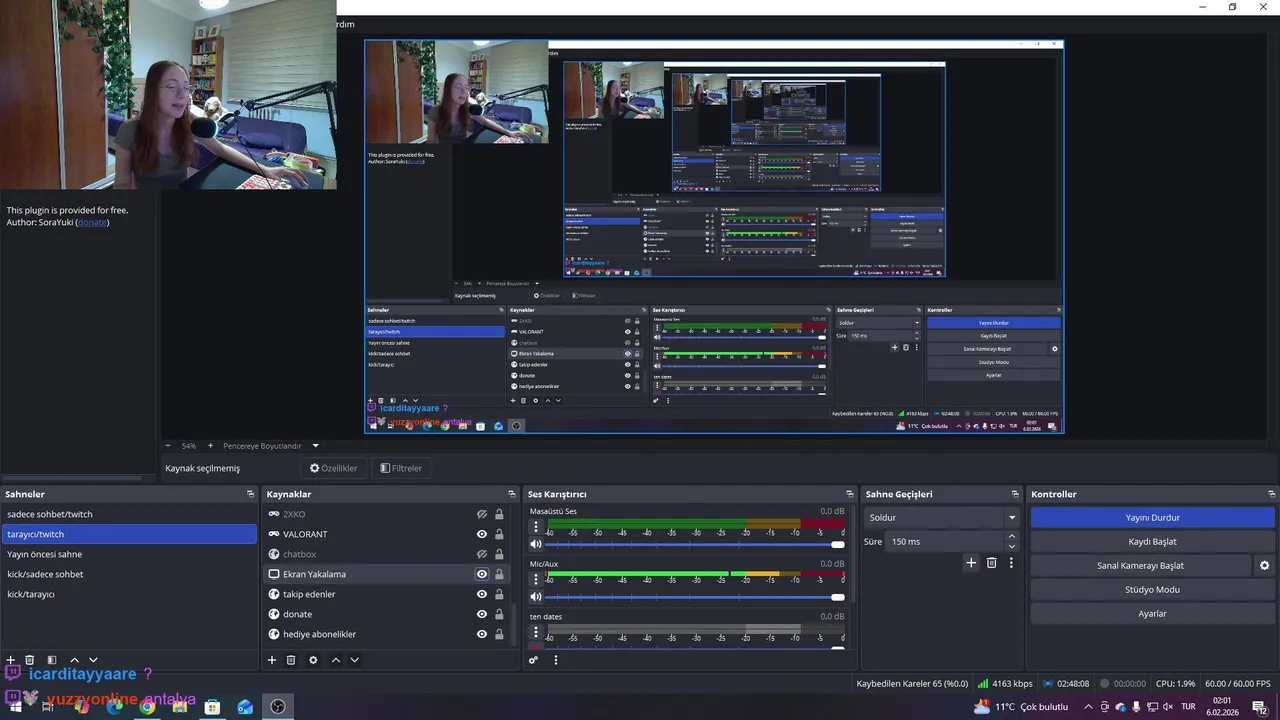Open preview scaling dropdown arrow

coord(315,446)
